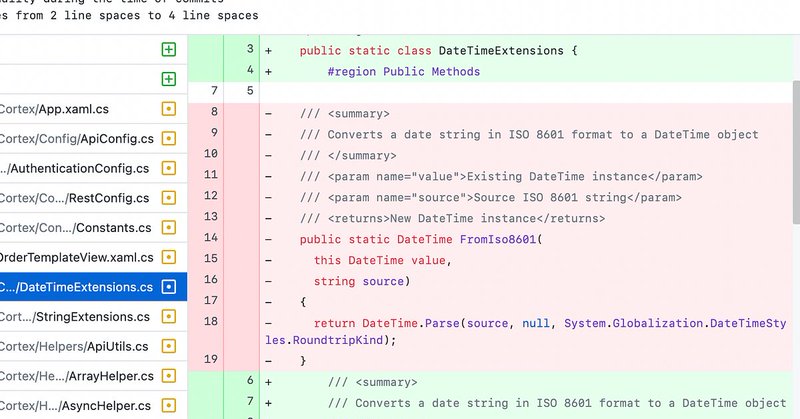This screenshot has width=800, height=419.
Task: Click new line number 3
Action: (250, 48)
